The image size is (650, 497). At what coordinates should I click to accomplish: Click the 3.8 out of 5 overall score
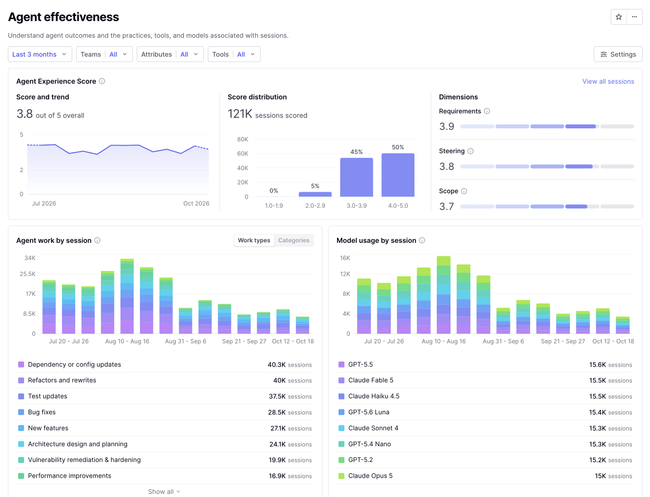(x=50, y=114)
